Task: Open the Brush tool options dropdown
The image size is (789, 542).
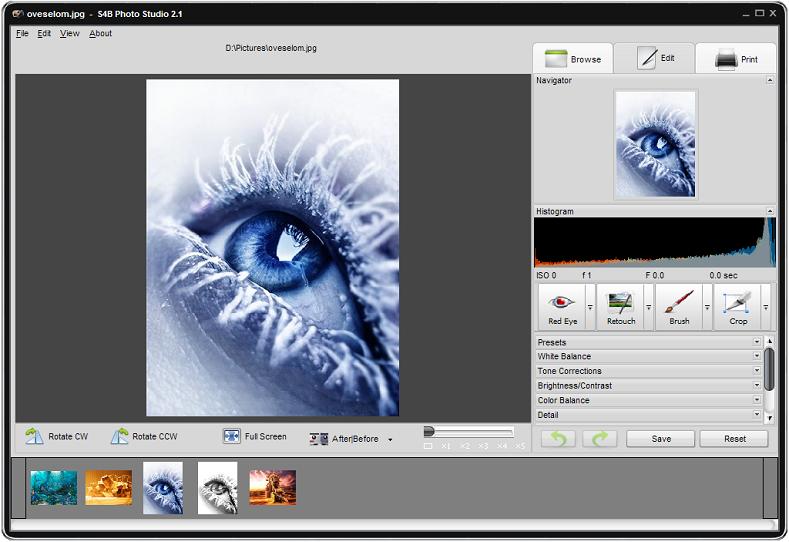Action: 707,307
